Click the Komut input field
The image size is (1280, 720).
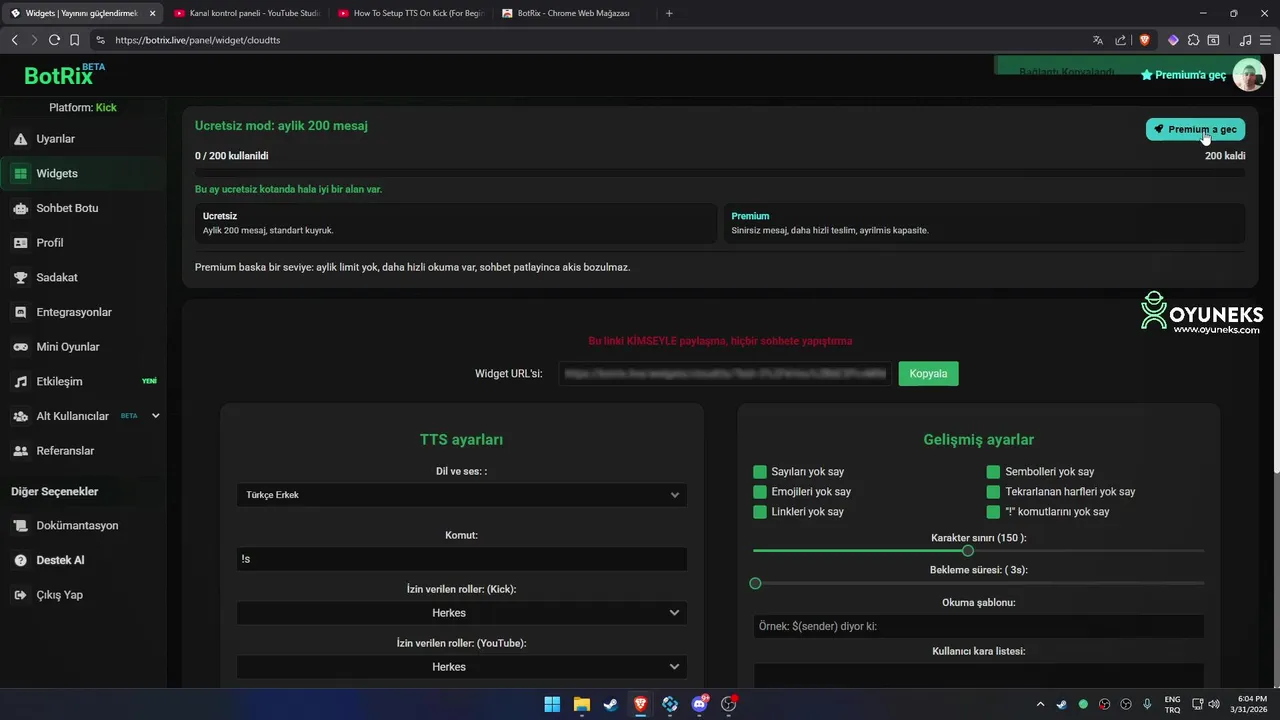(462, 559)
